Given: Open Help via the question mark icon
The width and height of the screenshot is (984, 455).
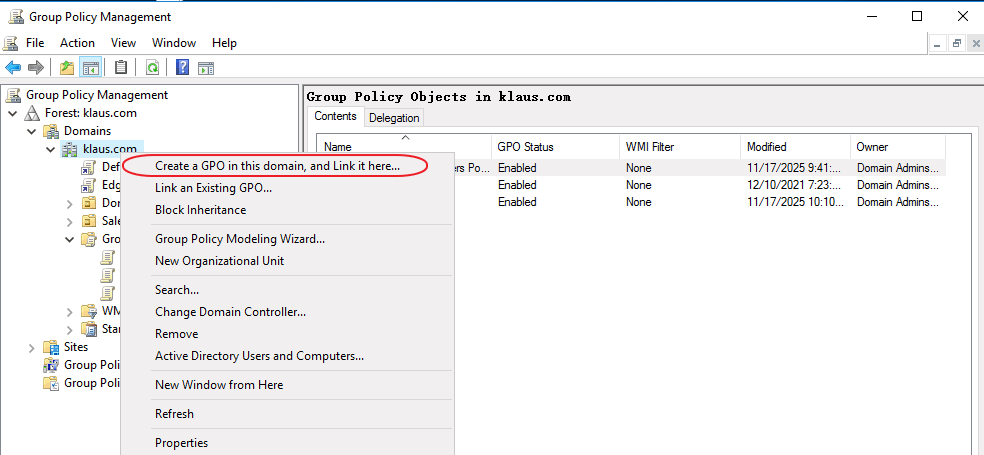Looking at the screenshot, I should pos(183,68).
